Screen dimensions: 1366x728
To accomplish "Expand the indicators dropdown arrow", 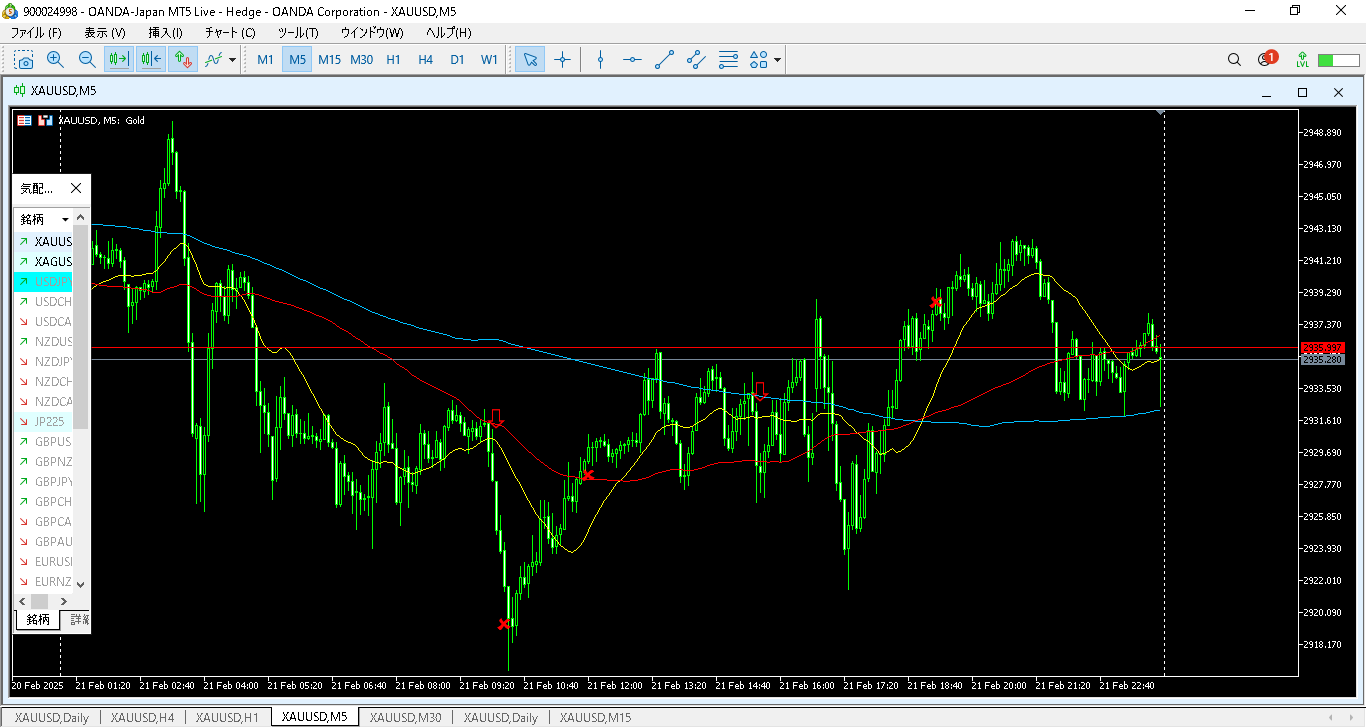I will [233, 60].
